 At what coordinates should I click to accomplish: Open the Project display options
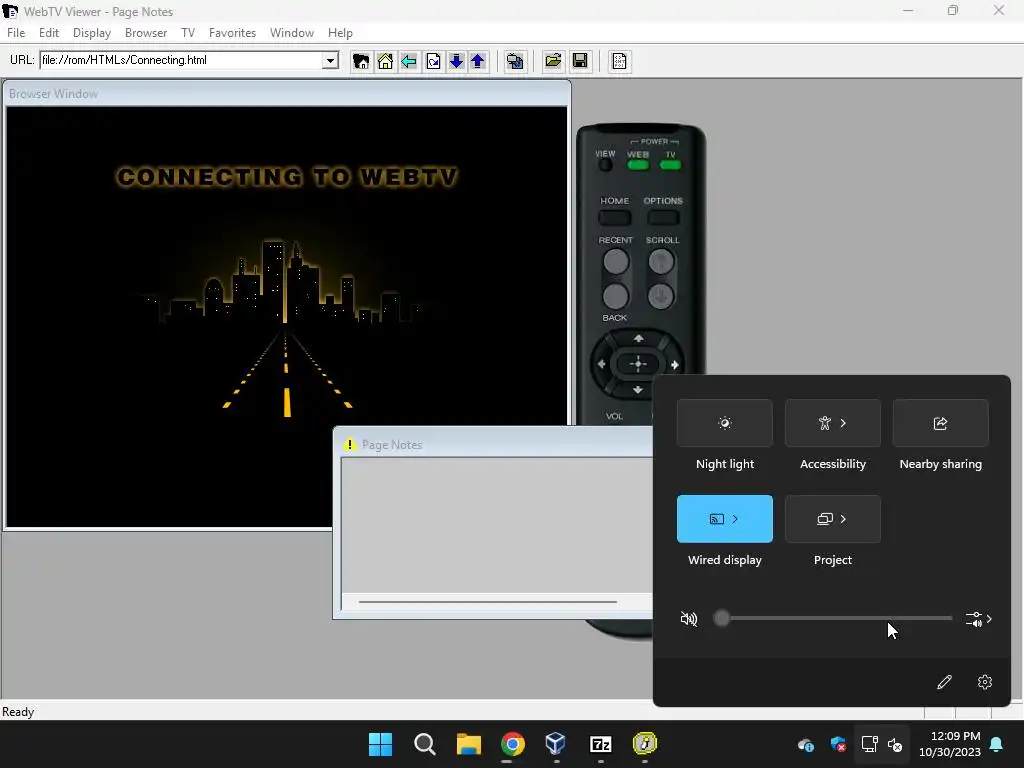pos(833,519)
